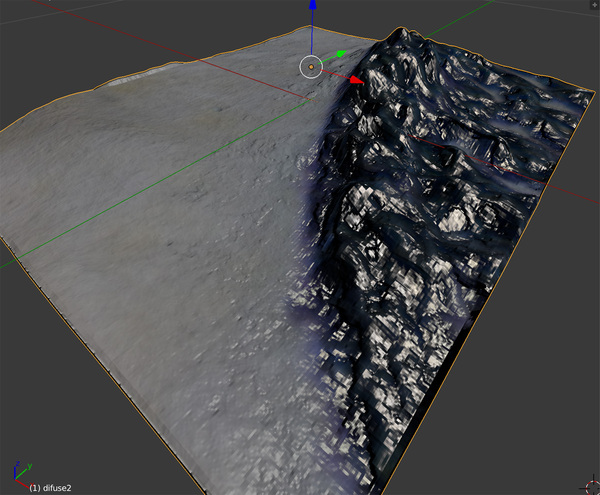Click the Z label on the mini axis

(x=16, y=464)
